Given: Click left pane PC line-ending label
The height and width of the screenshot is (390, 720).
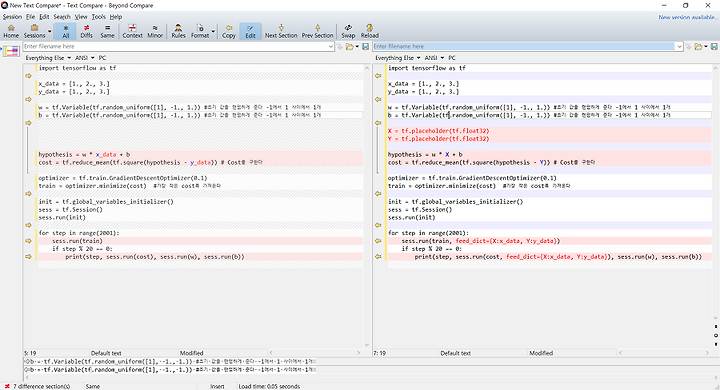Looking at the screenshot, I should coord(102,58).
